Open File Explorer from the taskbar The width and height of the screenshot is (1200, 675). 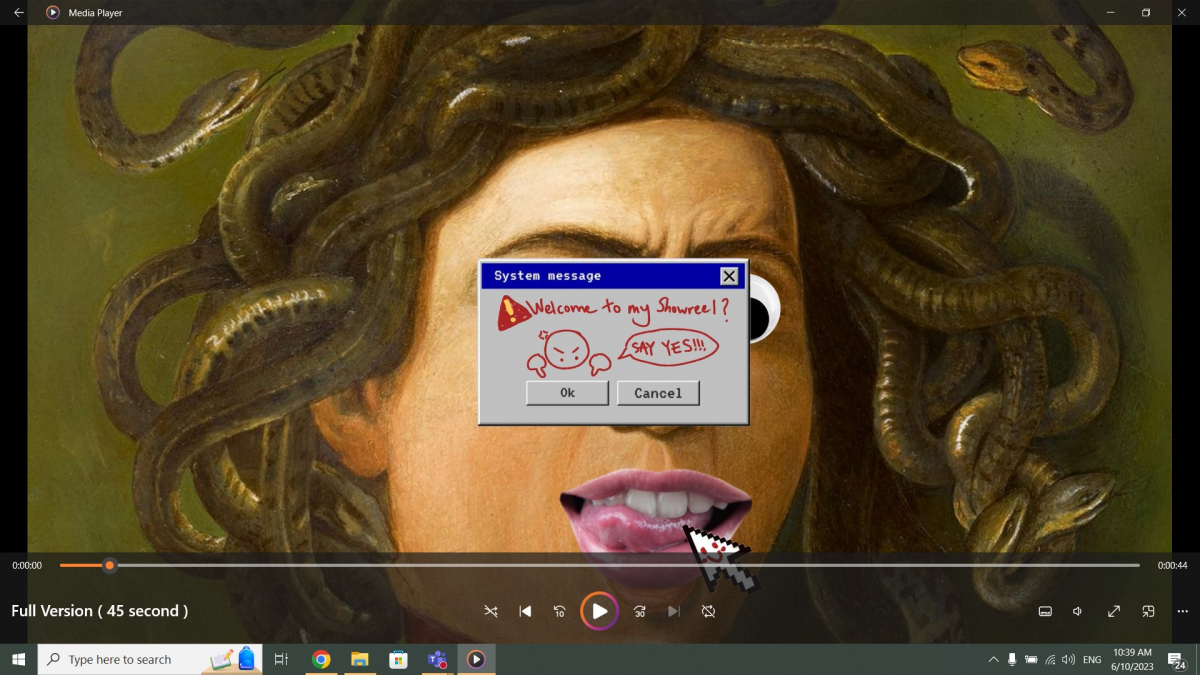360,659
